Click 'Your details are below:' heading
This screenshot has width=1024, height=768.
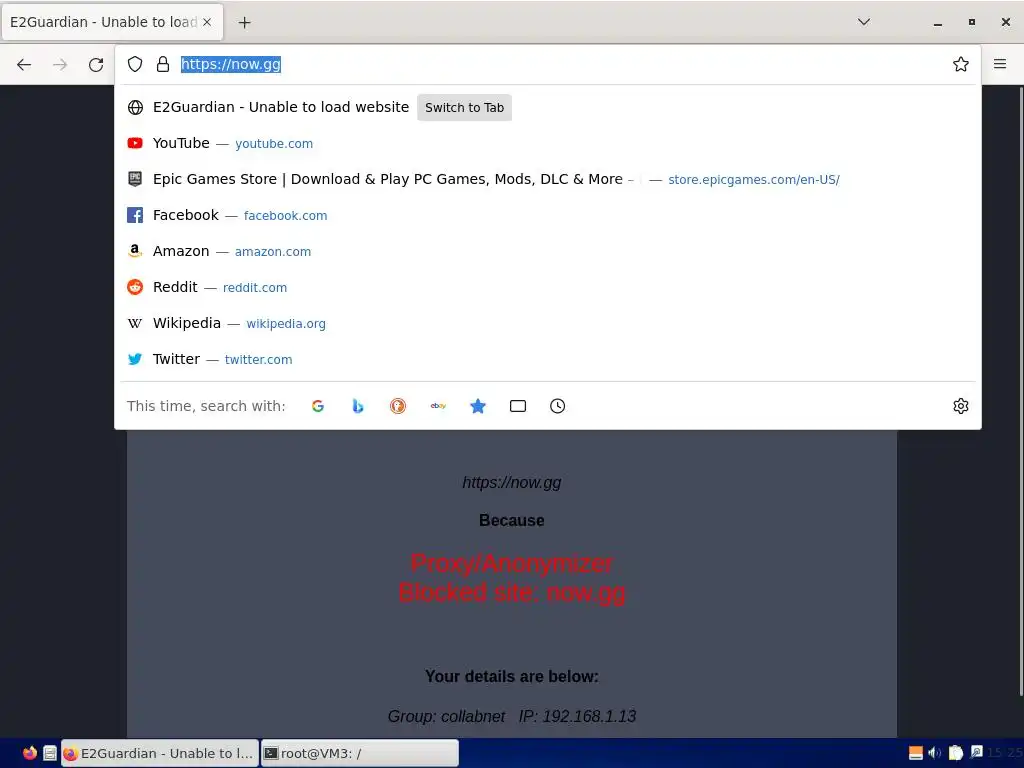[511, 677]
